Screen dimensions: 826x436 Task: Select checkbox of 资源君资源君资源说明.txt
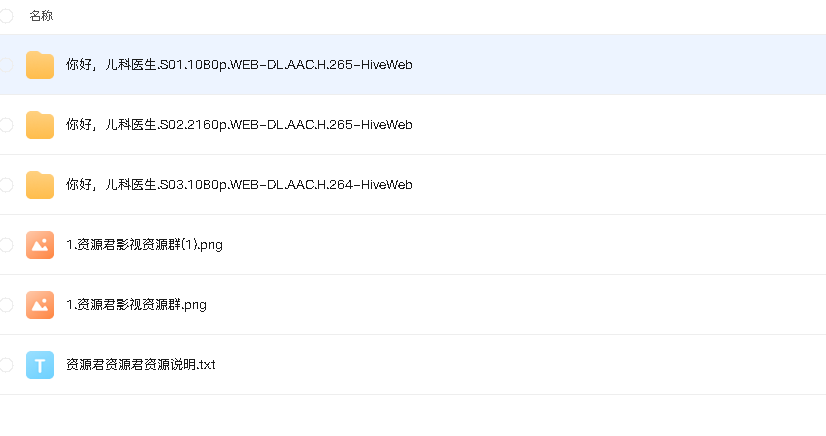point(6,365)
